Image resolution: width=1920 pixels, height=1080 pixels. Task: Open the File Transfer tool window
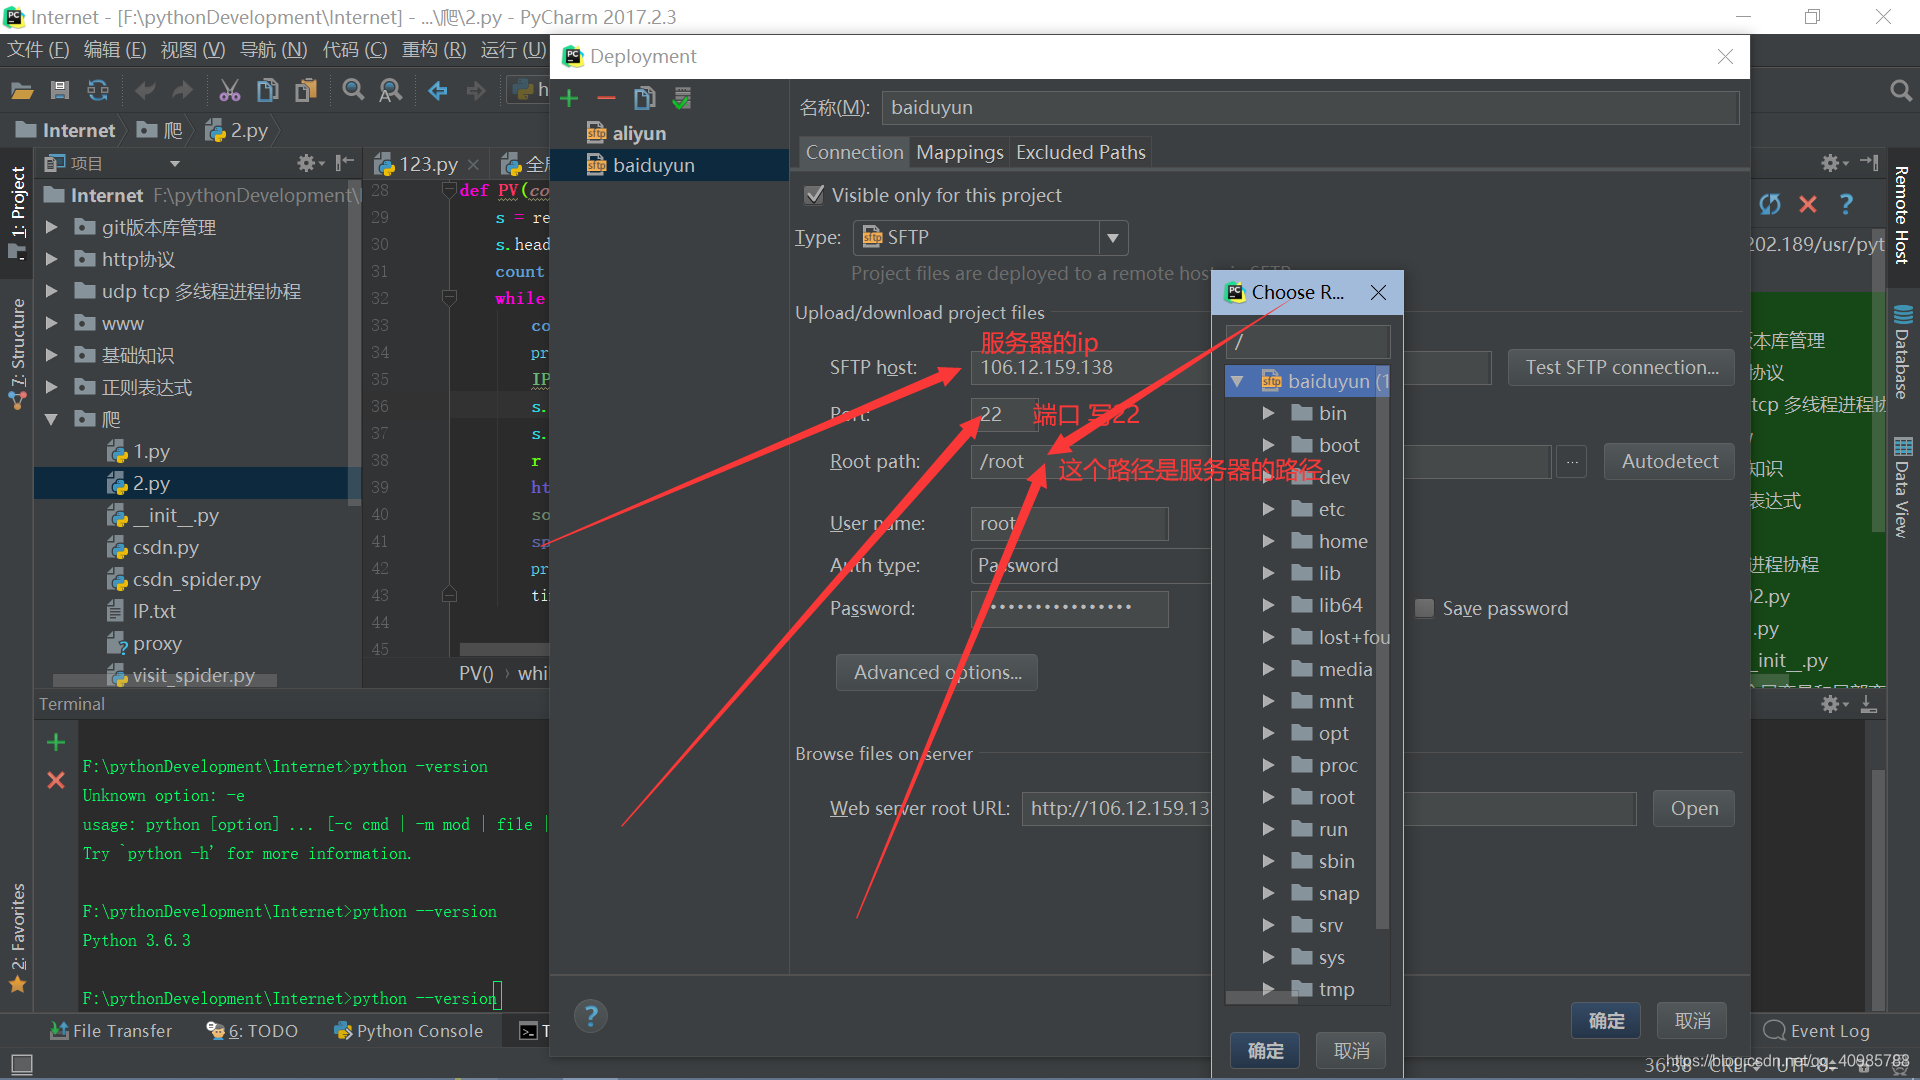(x=110, y=1031)
